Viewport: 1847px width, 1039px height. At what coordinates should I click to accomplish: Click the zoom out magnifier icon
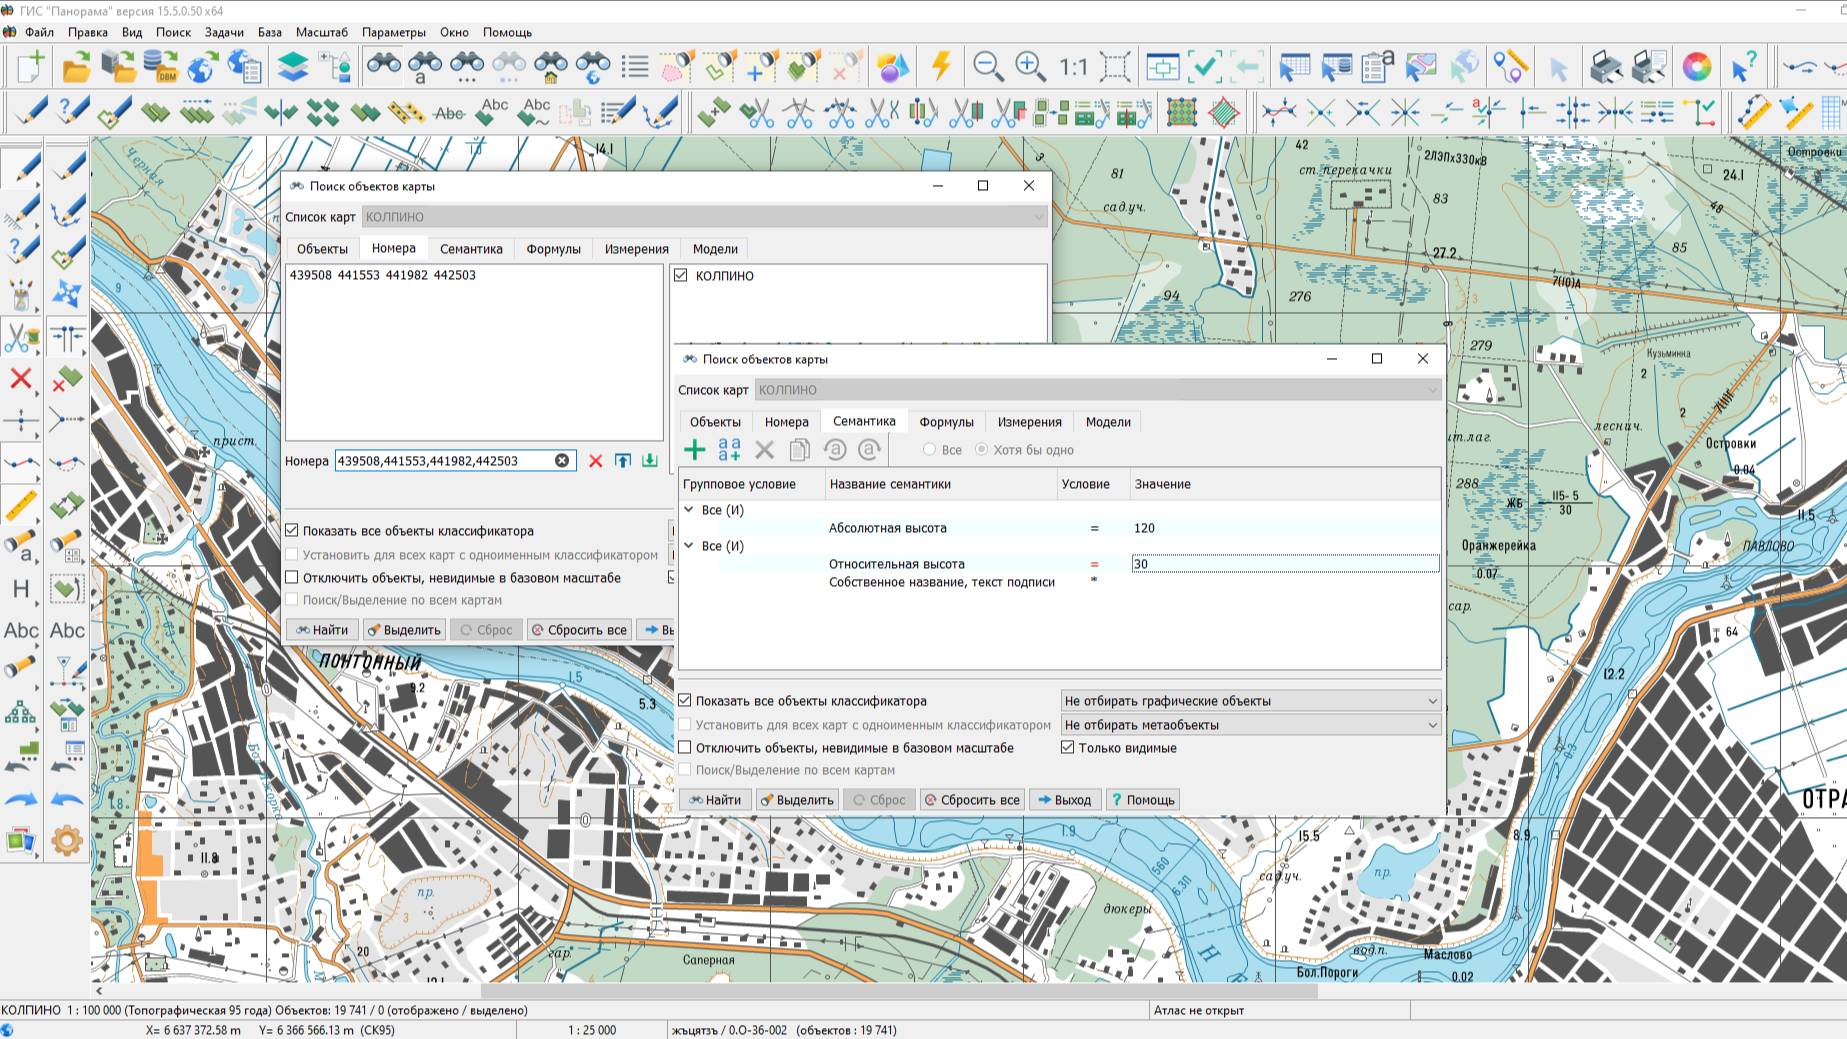click(x=988, y=67)
